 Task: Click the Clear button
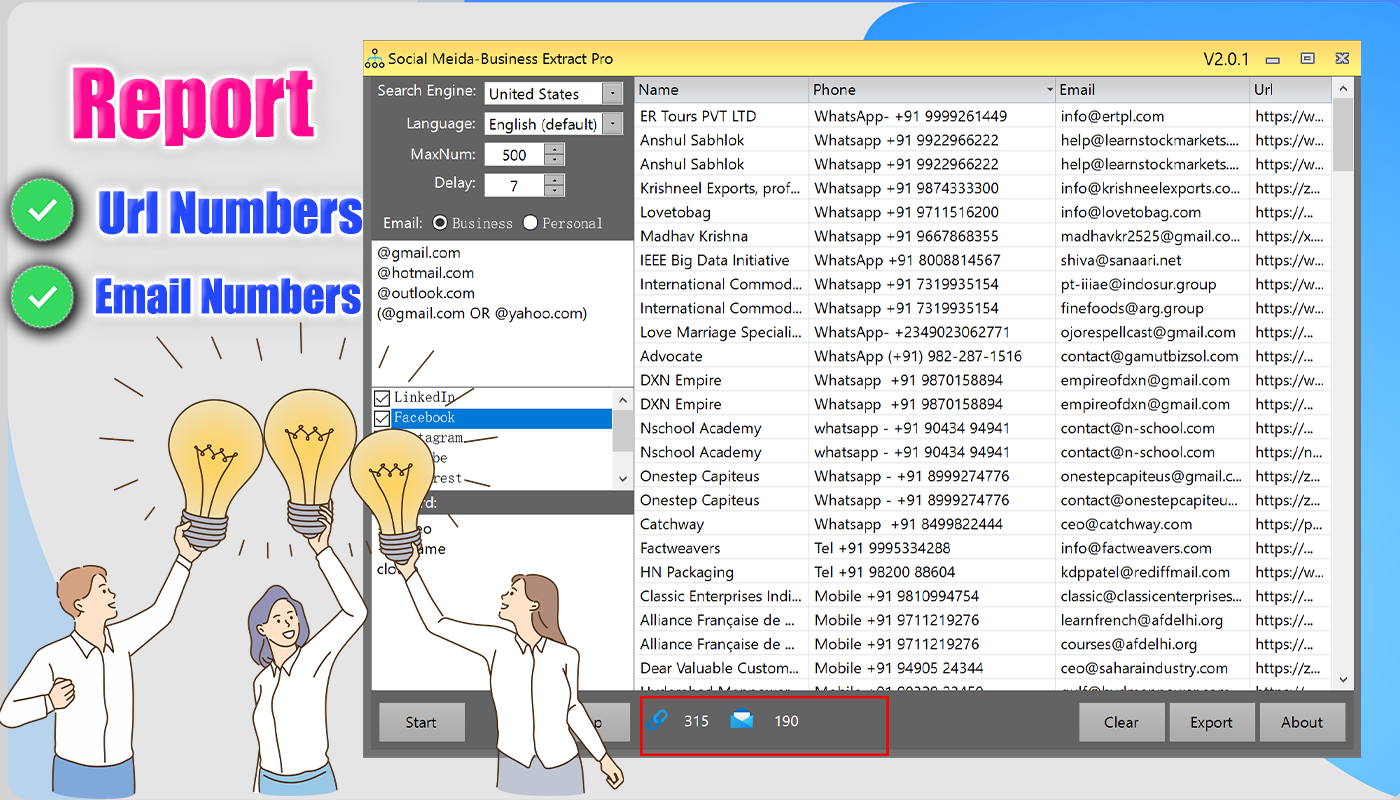coord(1121,722)
